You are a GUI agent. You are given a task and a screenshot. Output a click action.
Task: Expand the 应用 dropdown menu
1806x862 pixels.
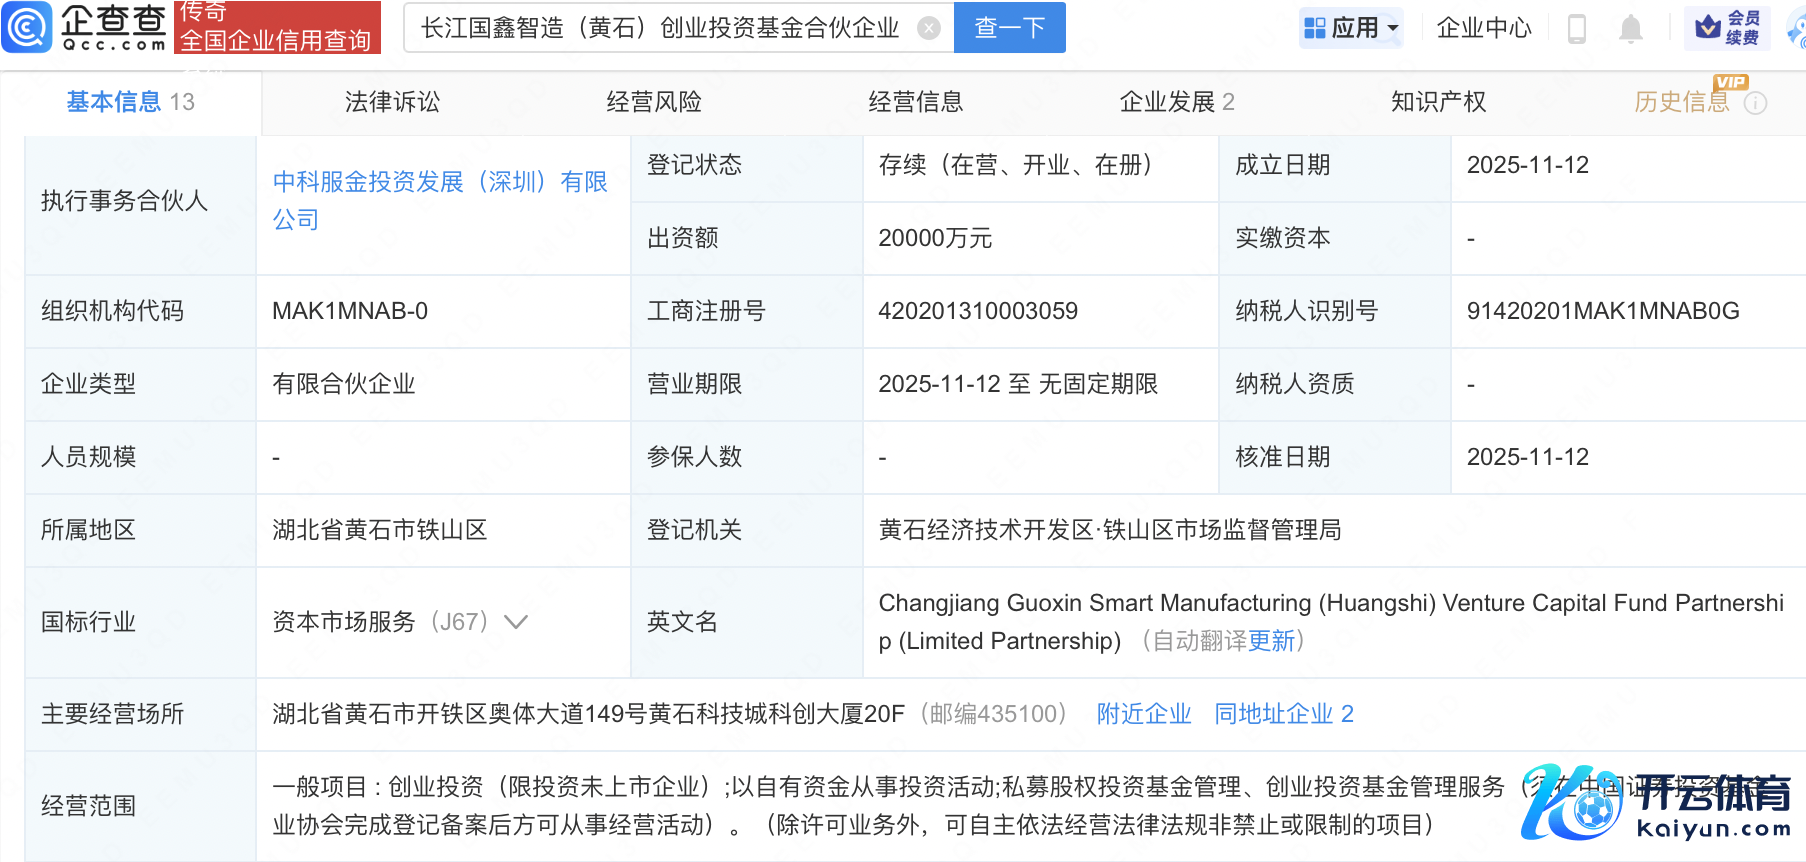[x=1393, y=28]
